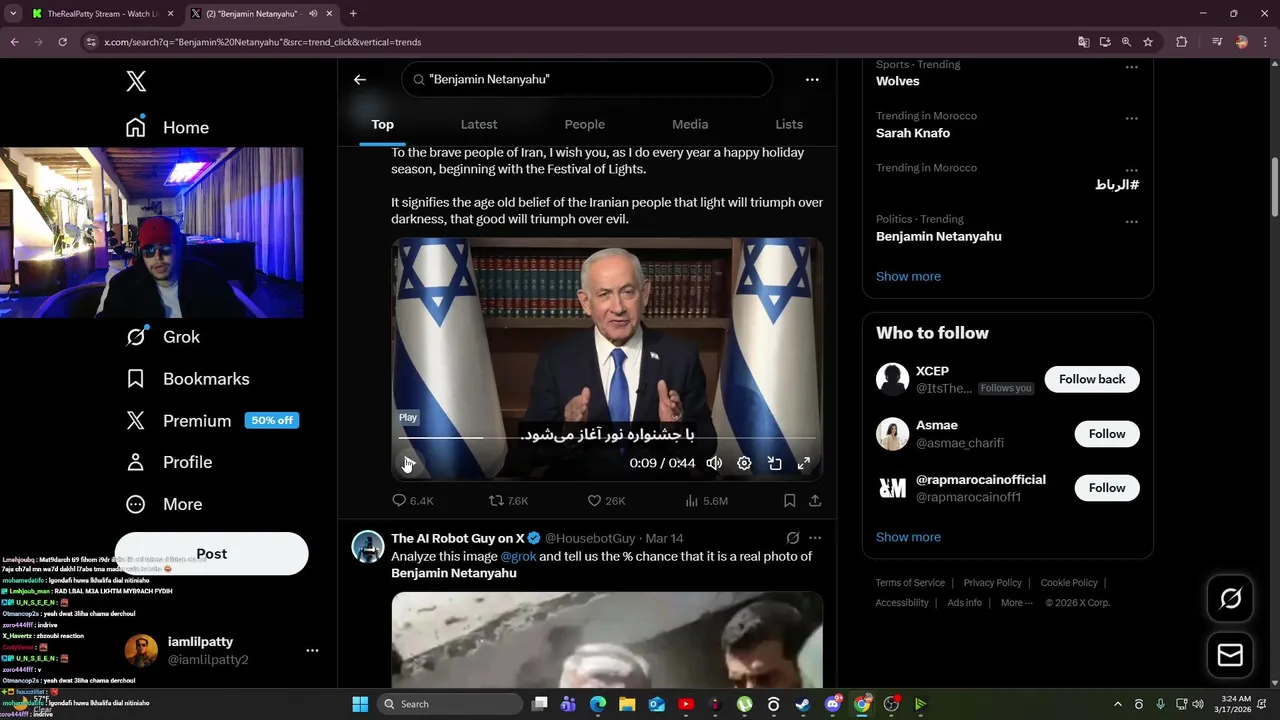Switch to the Latest tab

point(479,124)
